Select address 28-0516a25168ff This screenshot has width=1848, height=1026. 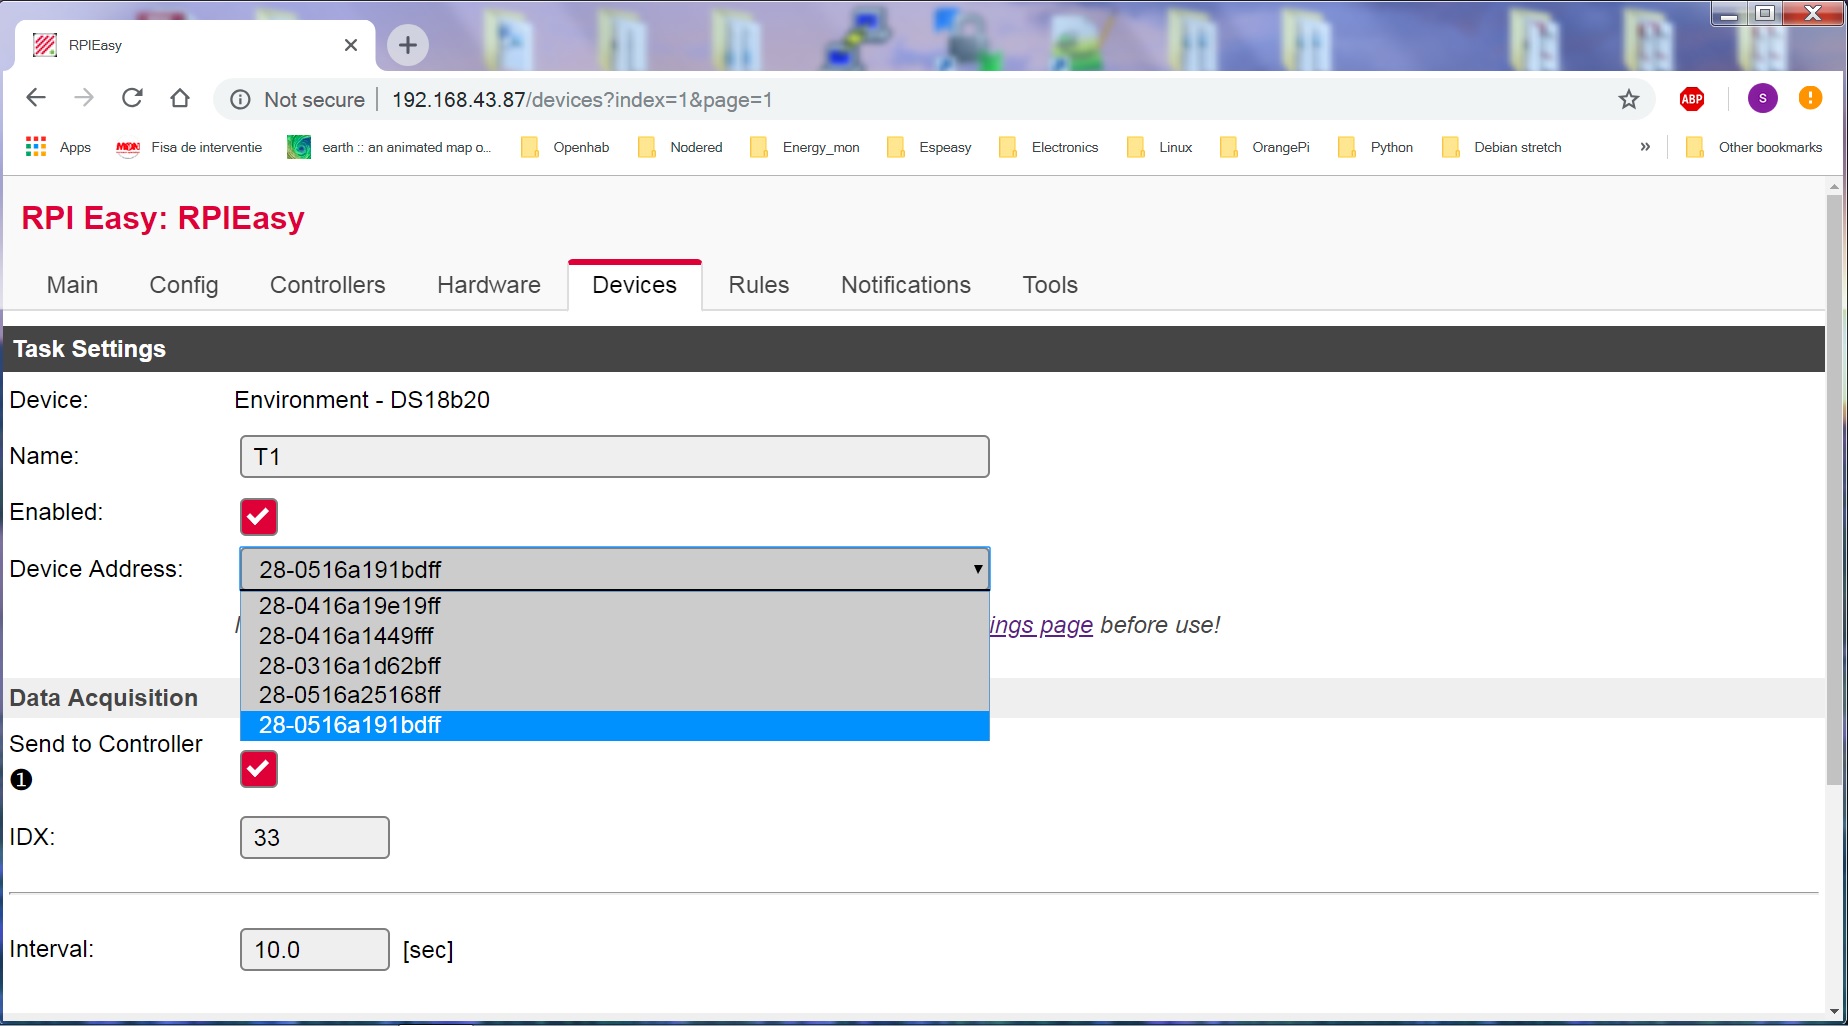point(615,695)
